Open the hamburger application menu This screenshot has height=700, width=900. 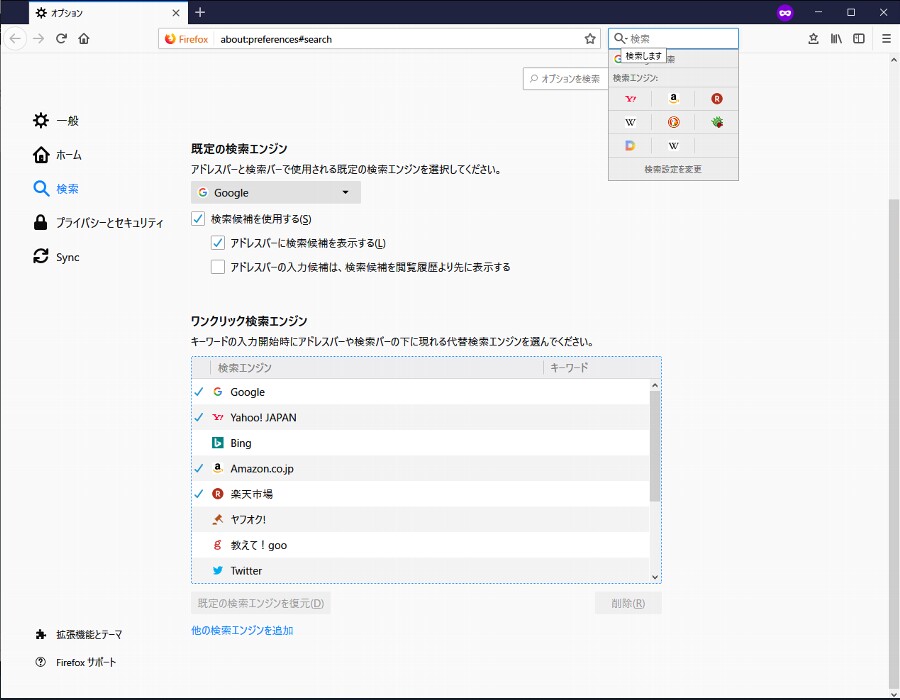(886, 39)
